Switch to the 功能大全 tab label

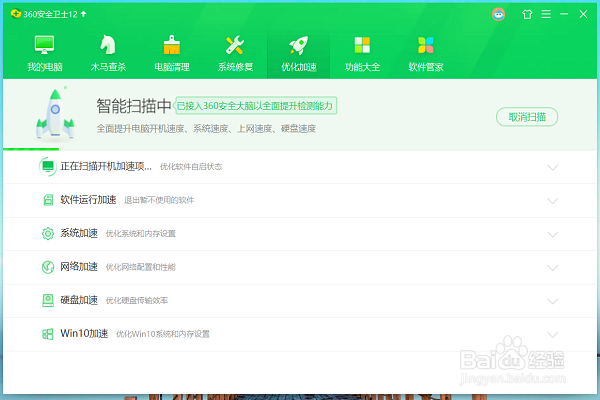362,67
